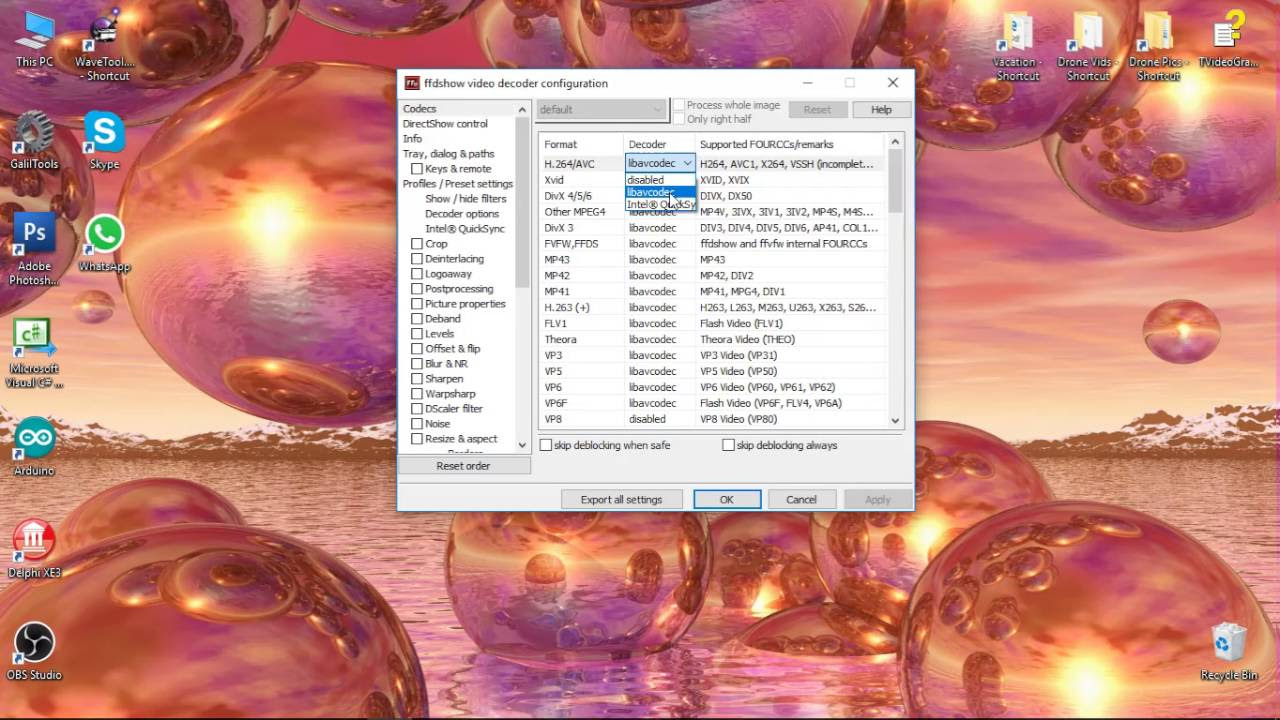The height and width of the screenshot is (720, 1280).
Task: Toggle Logoaway checkbox
Action: pyautogui.click(x=417, y=274)
